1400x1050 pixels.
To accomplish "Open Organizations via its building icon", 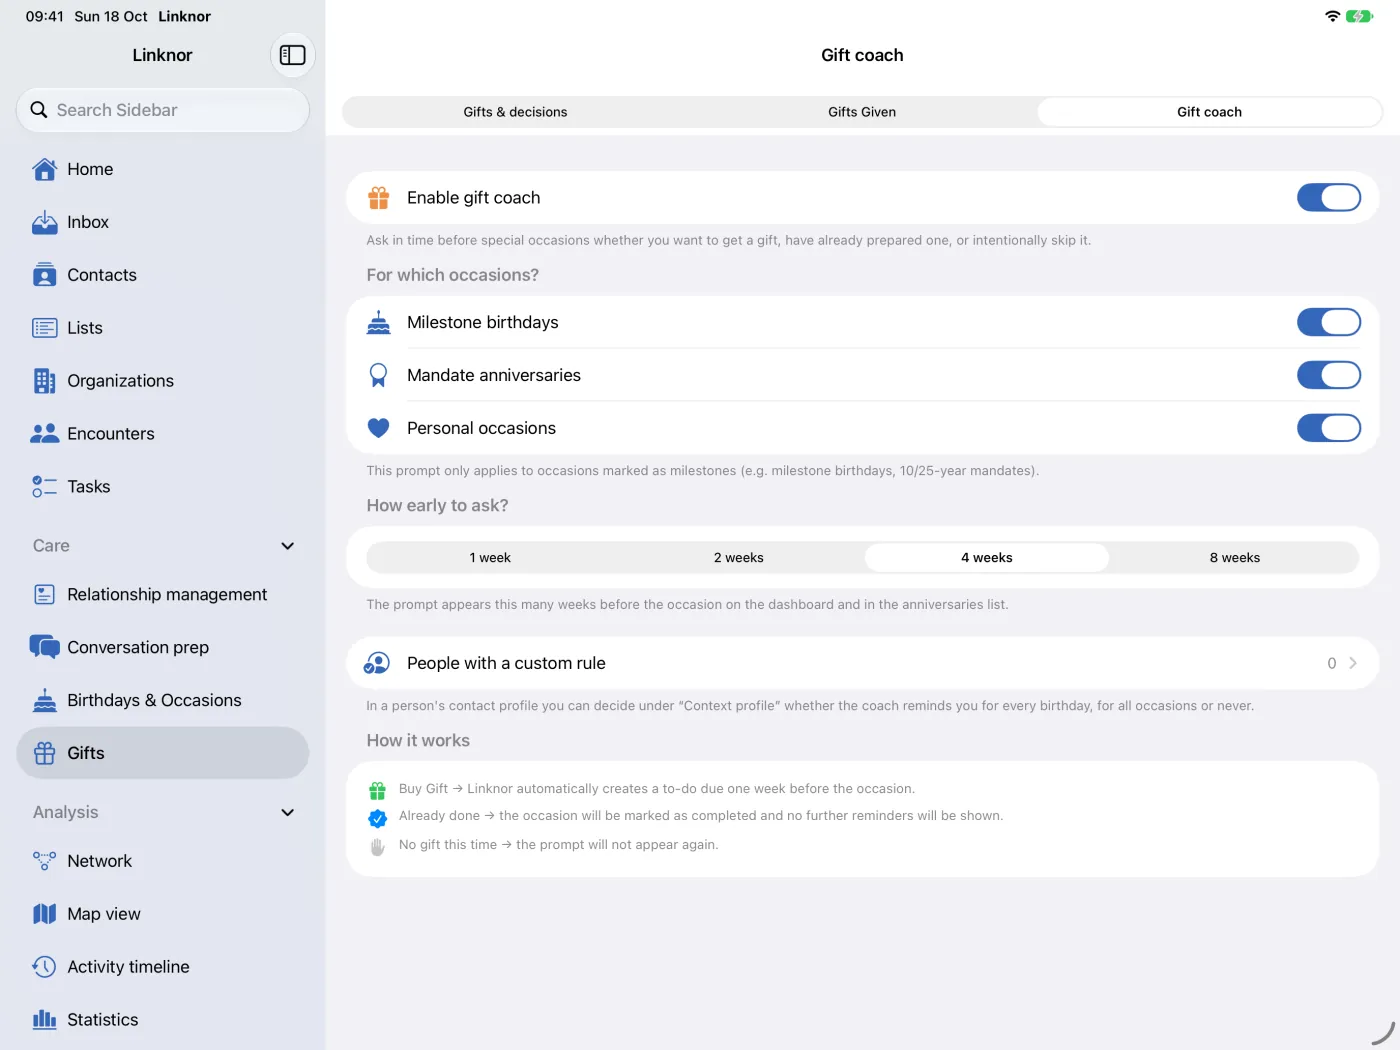I will (x=45, y=381).
